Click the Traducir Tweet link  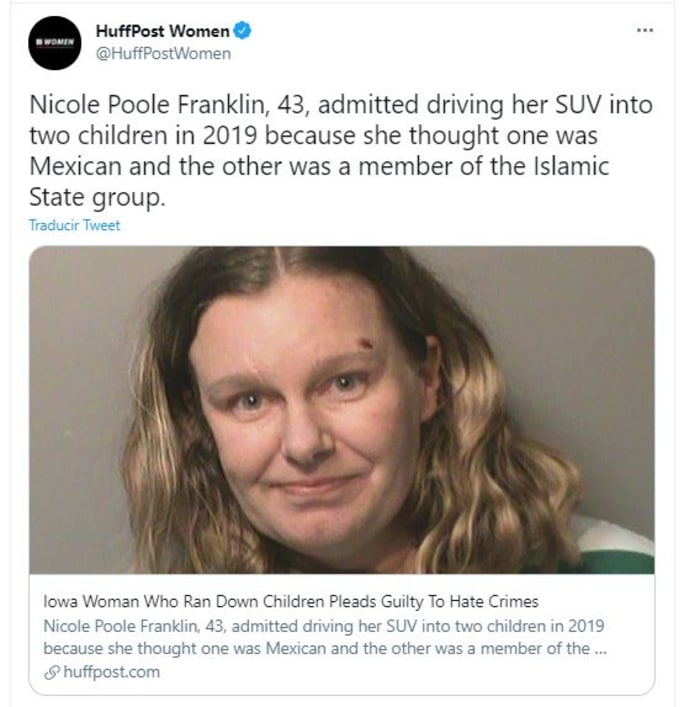(x=75, y=225)
